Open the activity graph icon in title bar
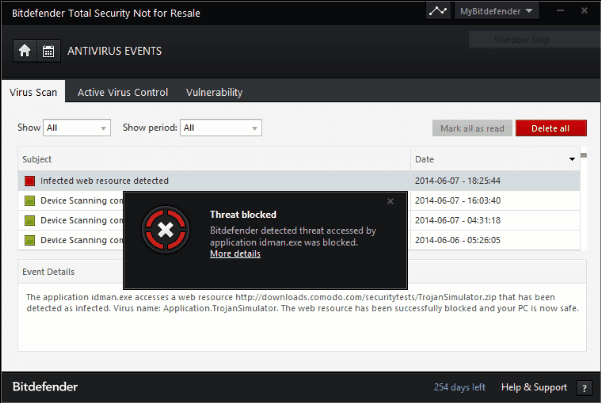601x403 pixels. point(438,11)
